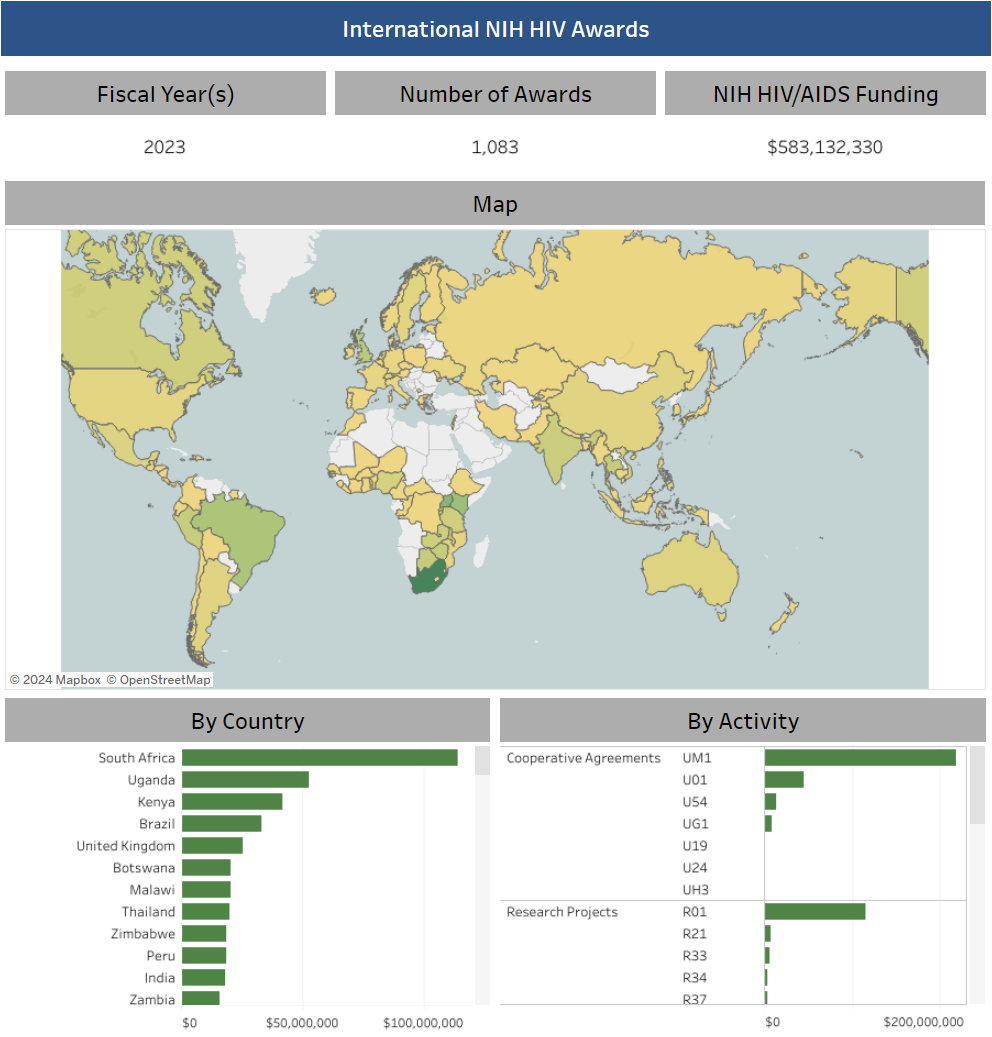
Task: Click the "United Kingdom" label
Action: coord(126,846)
